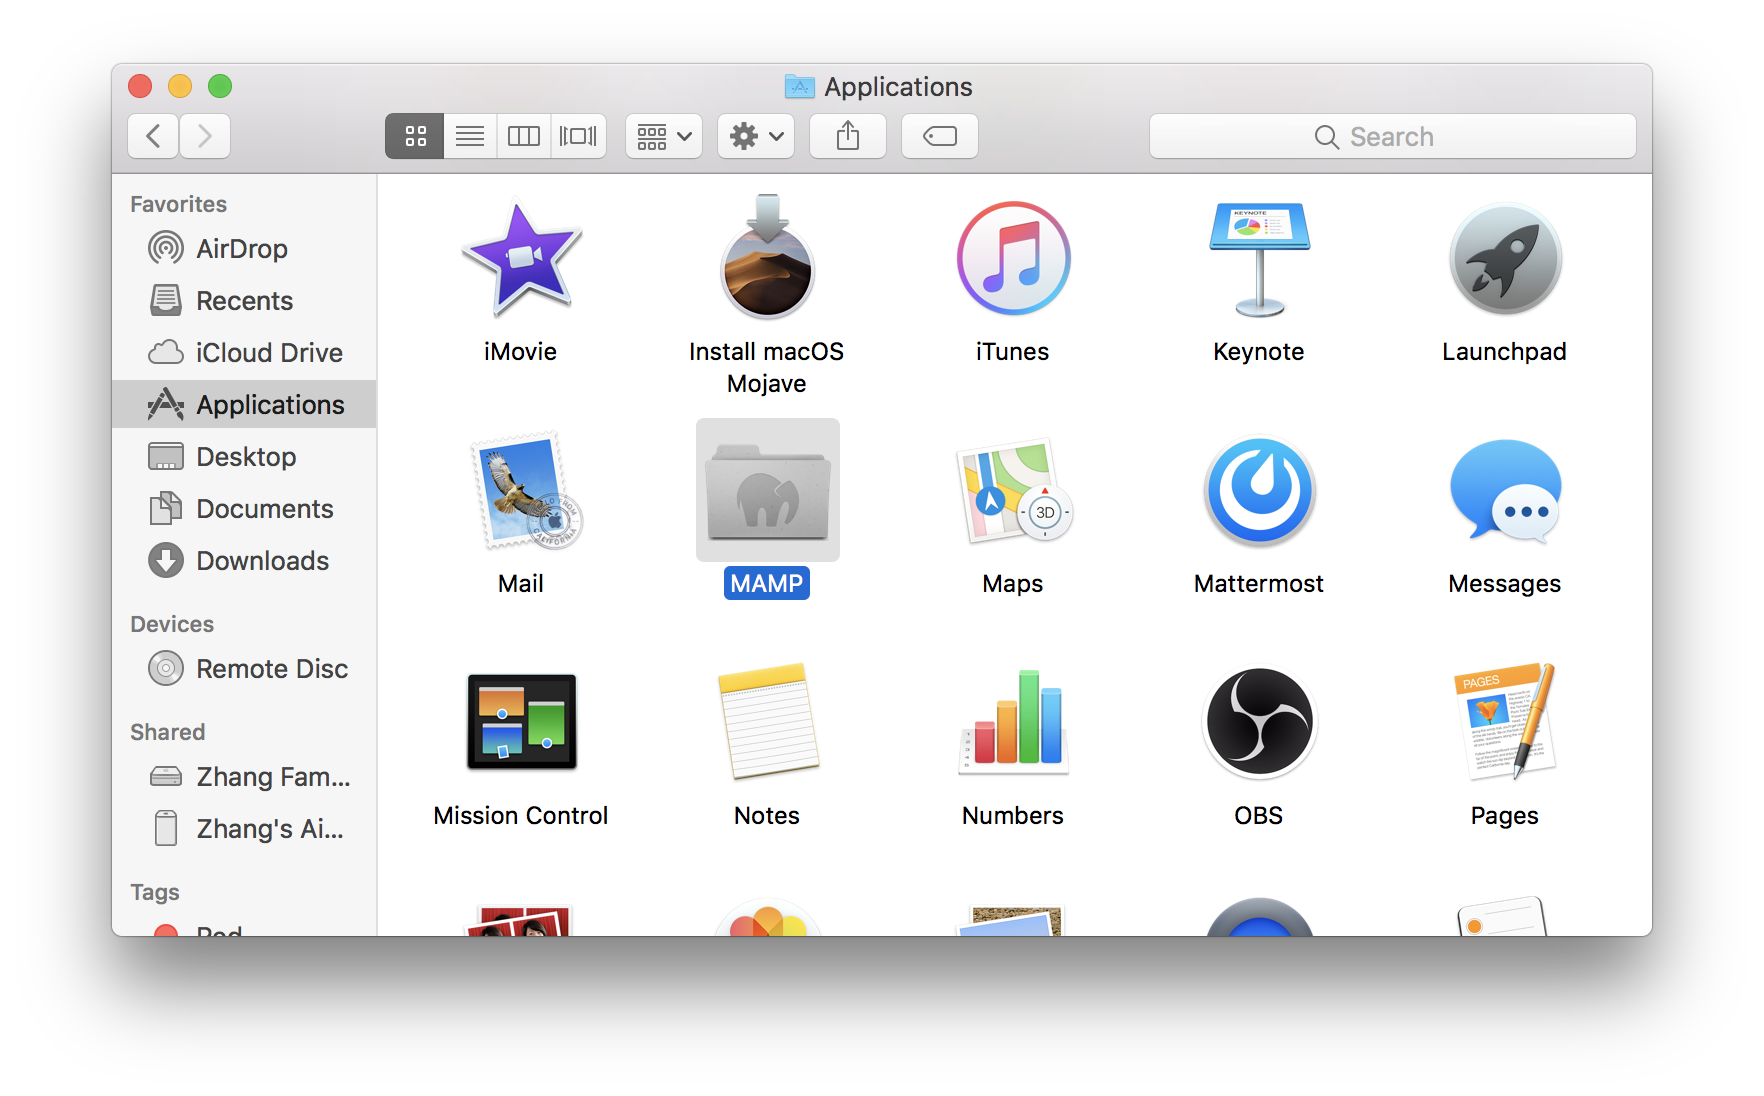Screen dimensions: 1764x1096
Task: Click the Search field
Action: 1392,137
